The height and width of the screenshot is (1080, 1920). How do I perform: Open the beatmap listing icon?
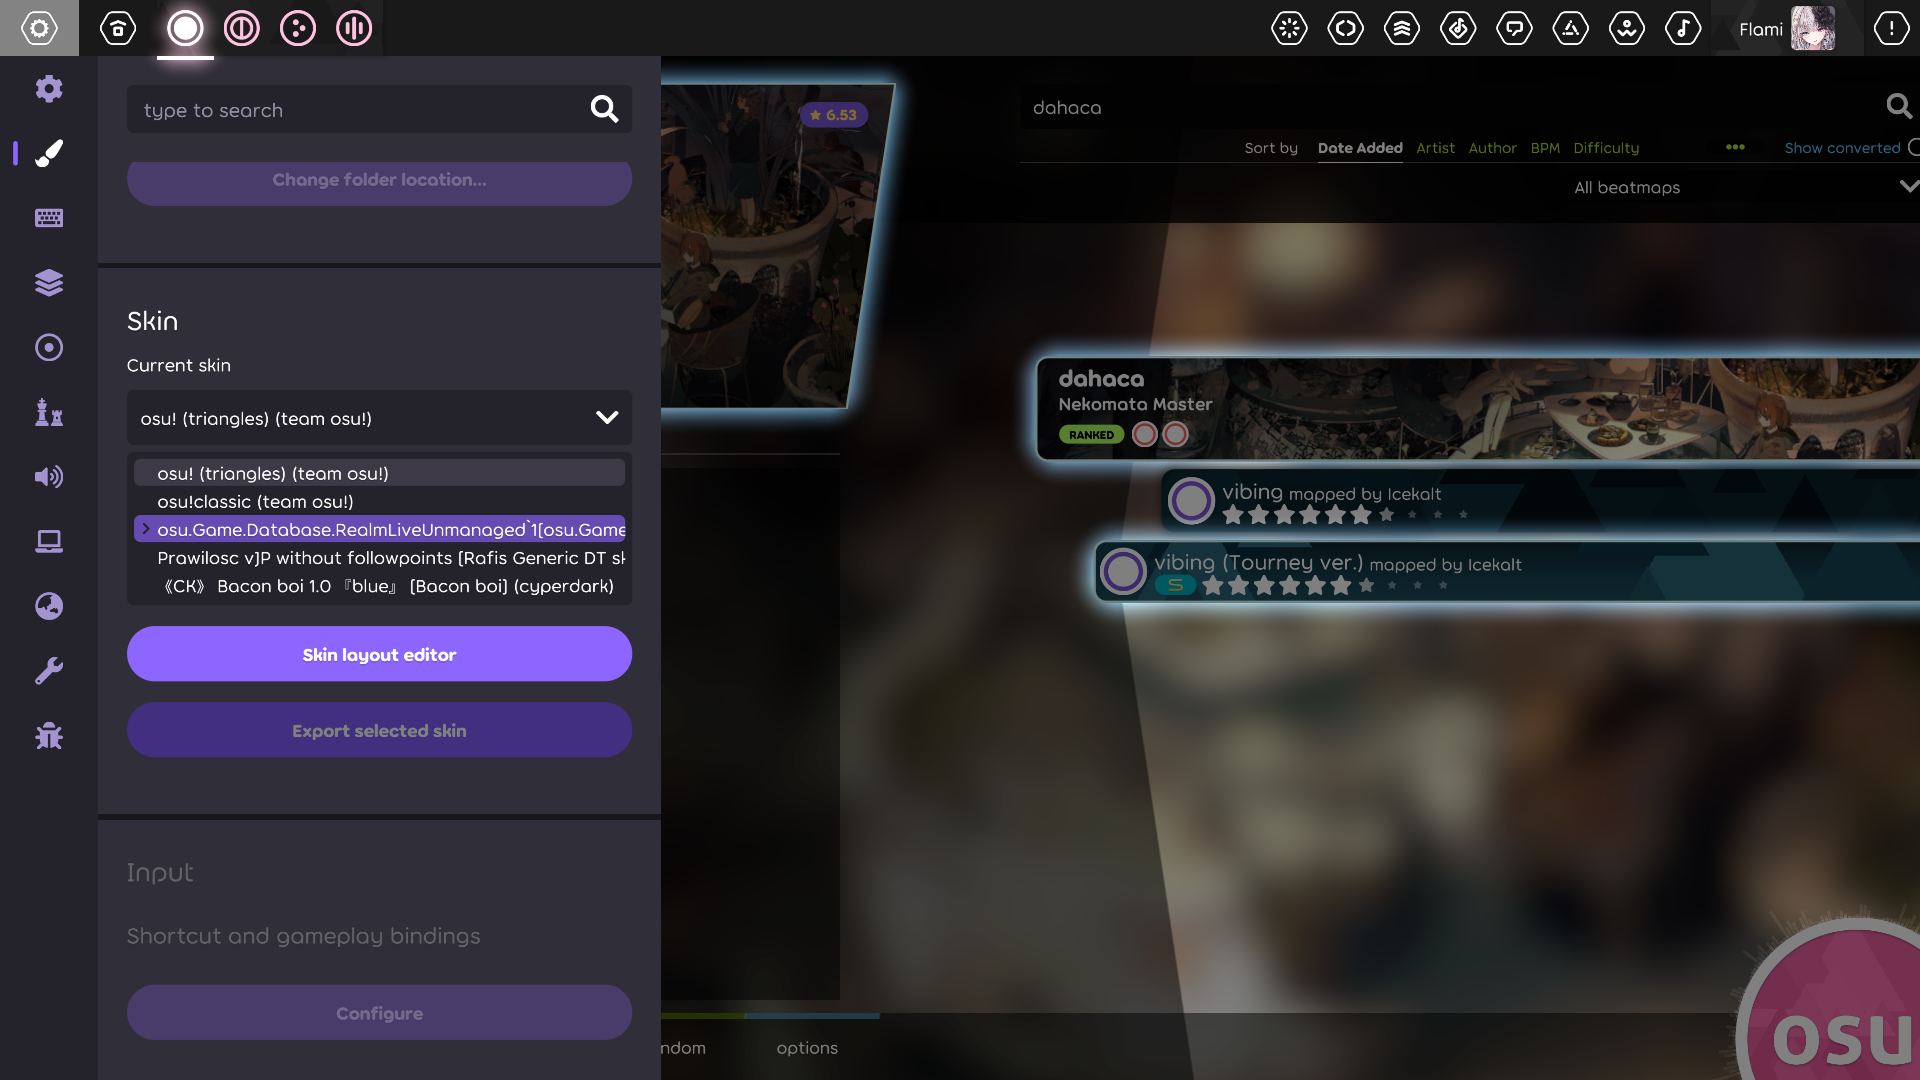pos(1458,28)
